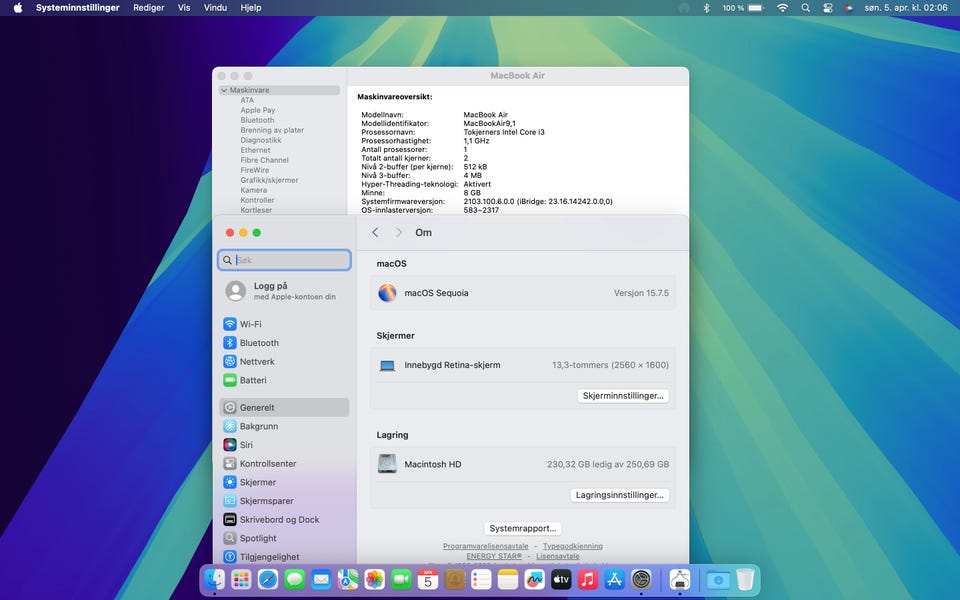The width and height of the screenshot is (960, 600).
Task: Launch Safari from the Dock
Action: (268, 579)
